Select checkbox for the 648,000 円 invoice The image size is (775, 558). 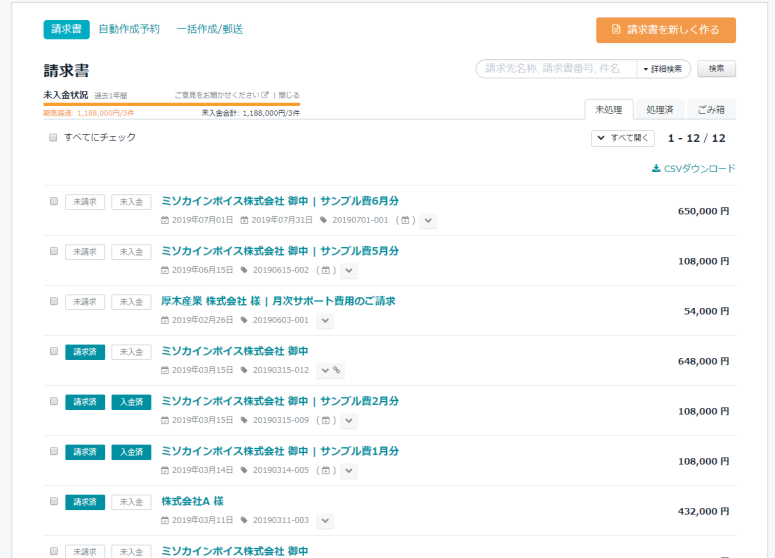tap(54, 351)
